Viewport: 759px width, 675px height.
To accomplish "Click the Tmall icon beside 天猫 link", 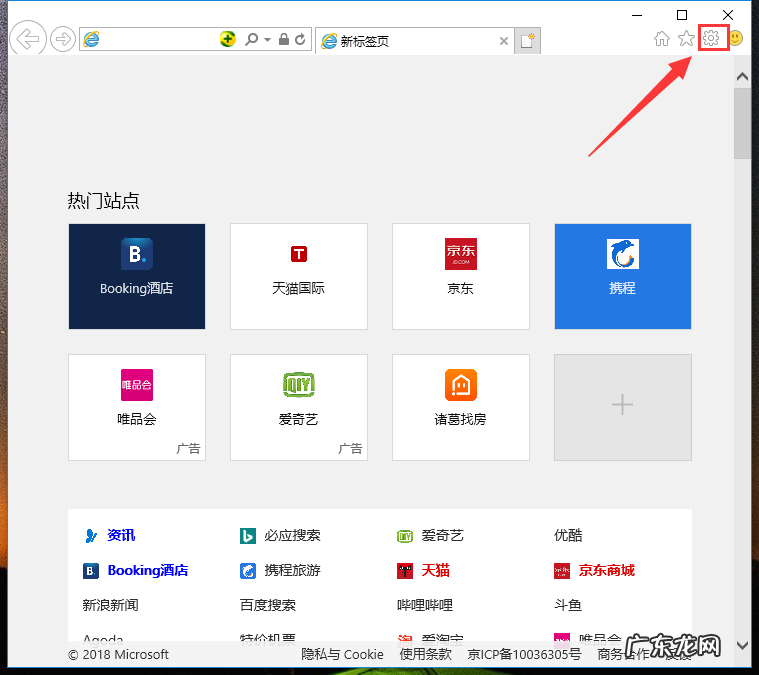I will 405,571.
